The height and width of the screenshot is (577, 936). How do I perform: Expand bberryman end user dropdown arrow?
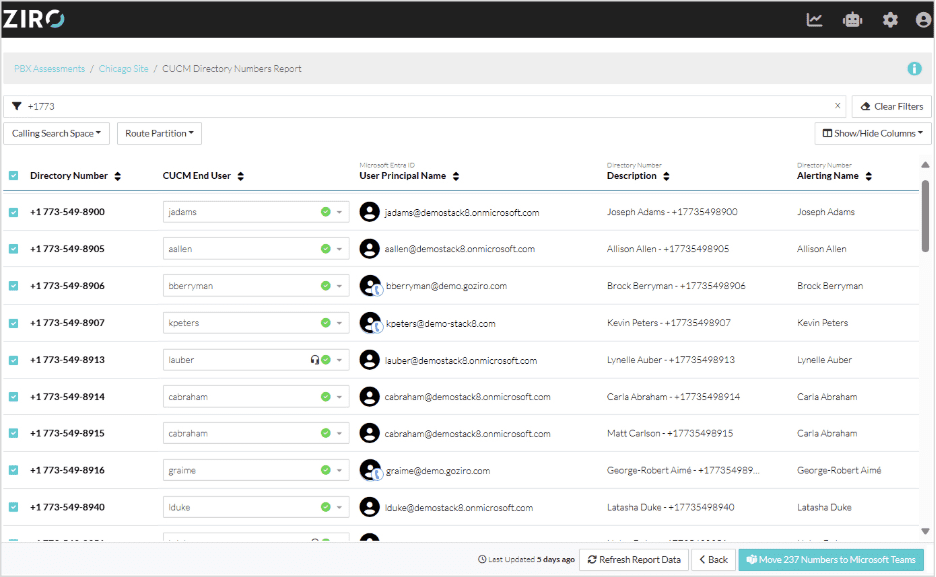[339, 286]
